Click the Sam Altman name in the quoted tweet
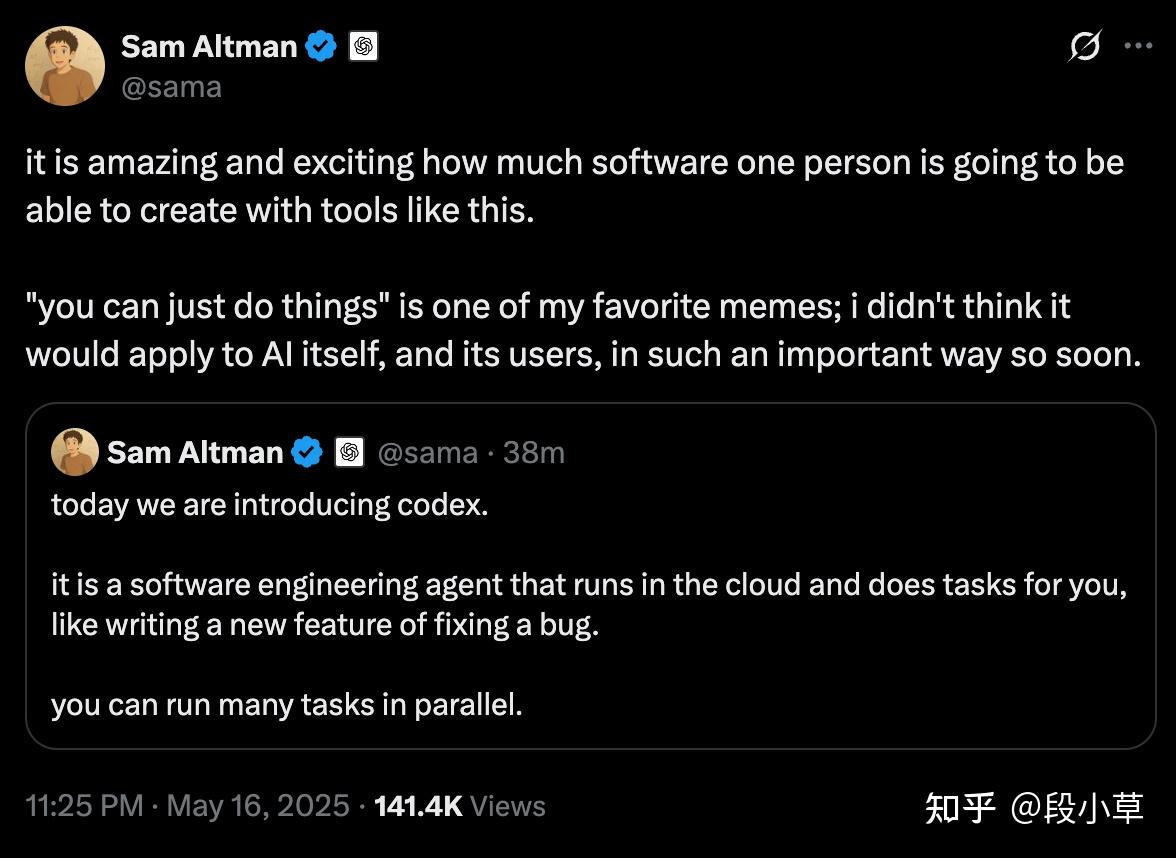Viewport: 1176px width, 858px height. pos(195,453)
